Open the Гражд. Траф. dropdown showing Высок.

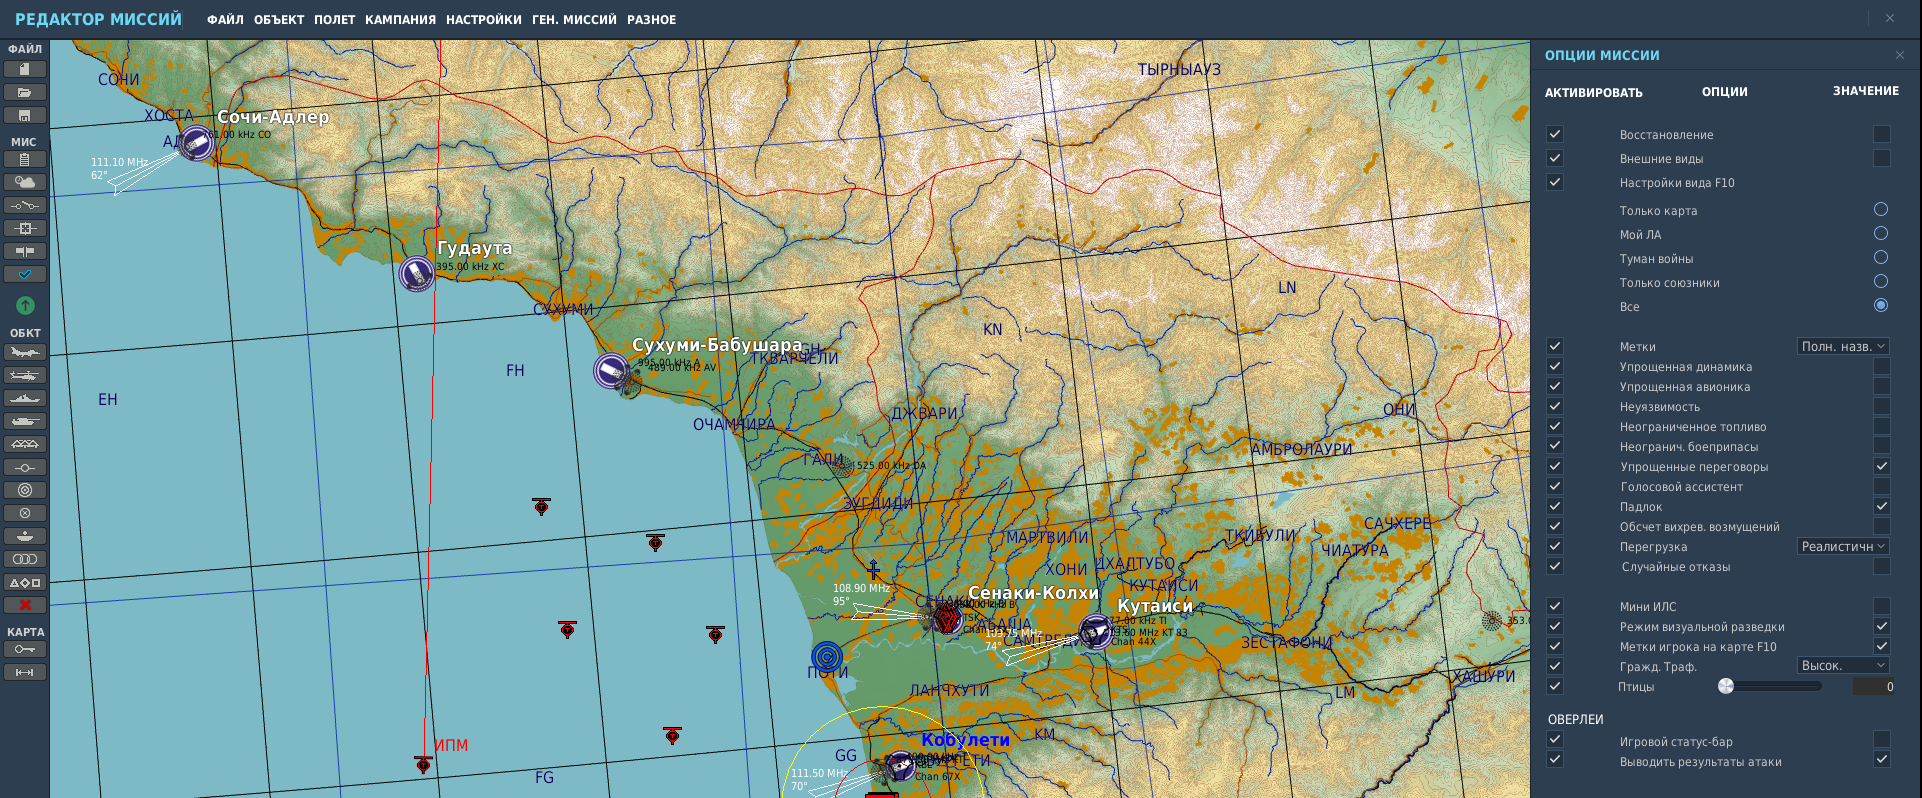pos(1843,665)
